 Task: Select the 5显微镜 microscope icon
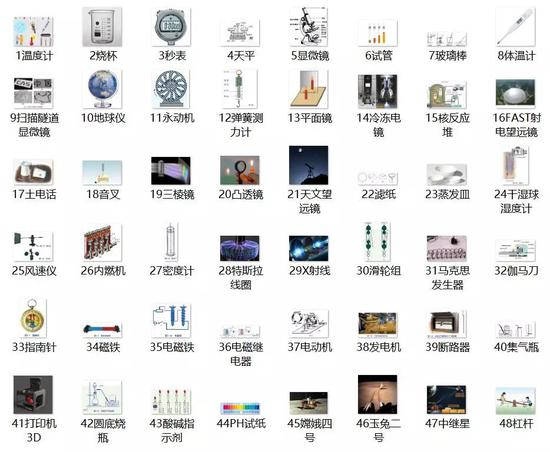point(309,27)
